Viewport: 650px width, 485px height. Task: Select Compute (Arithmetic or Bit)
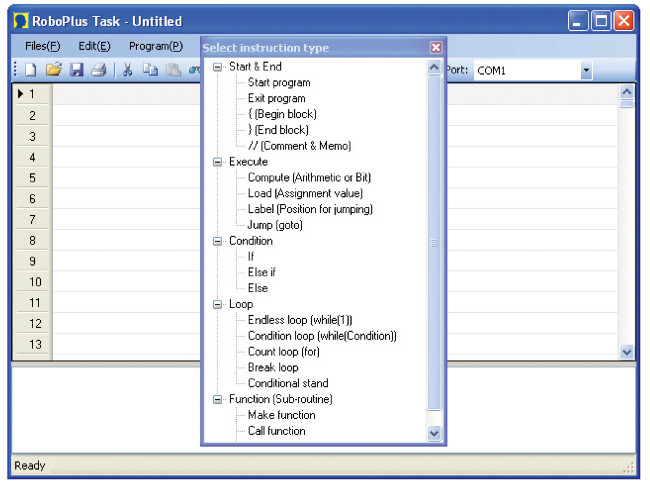pyautogui.click(x=309, y=177)
